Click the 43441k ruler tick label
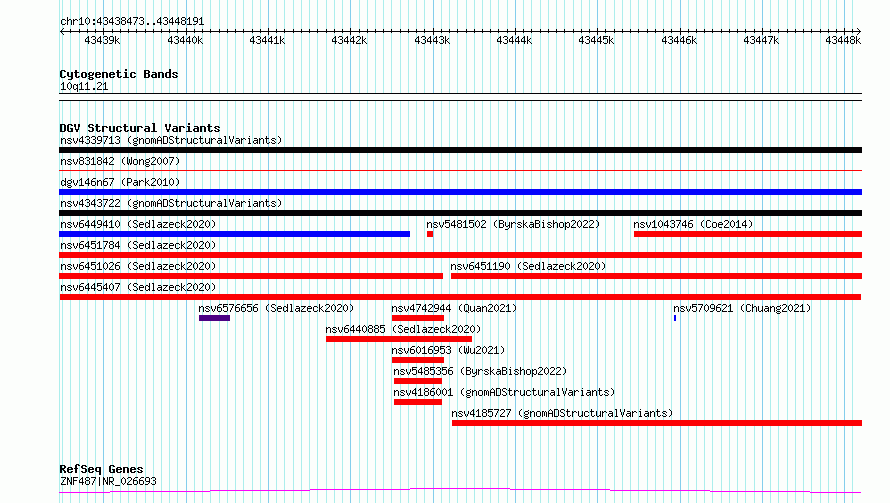This screenshot has width=890, height=503. (x=267, y=41)
